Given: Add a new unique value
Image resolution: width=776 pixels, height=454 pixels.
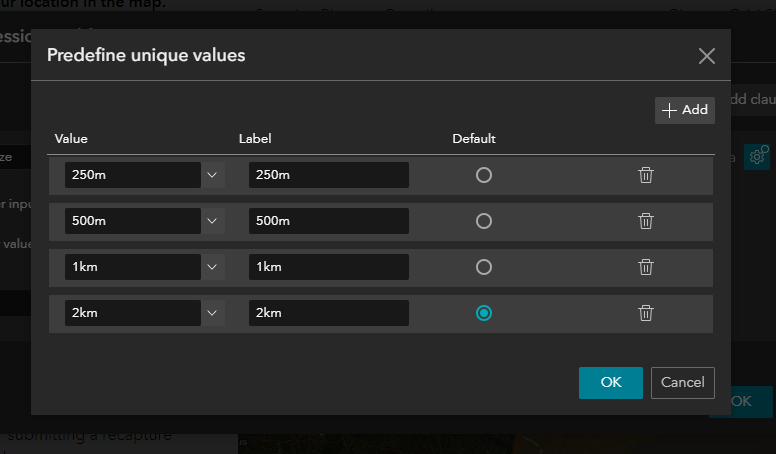Looking at the screenshot, I should tap(685, 110).
